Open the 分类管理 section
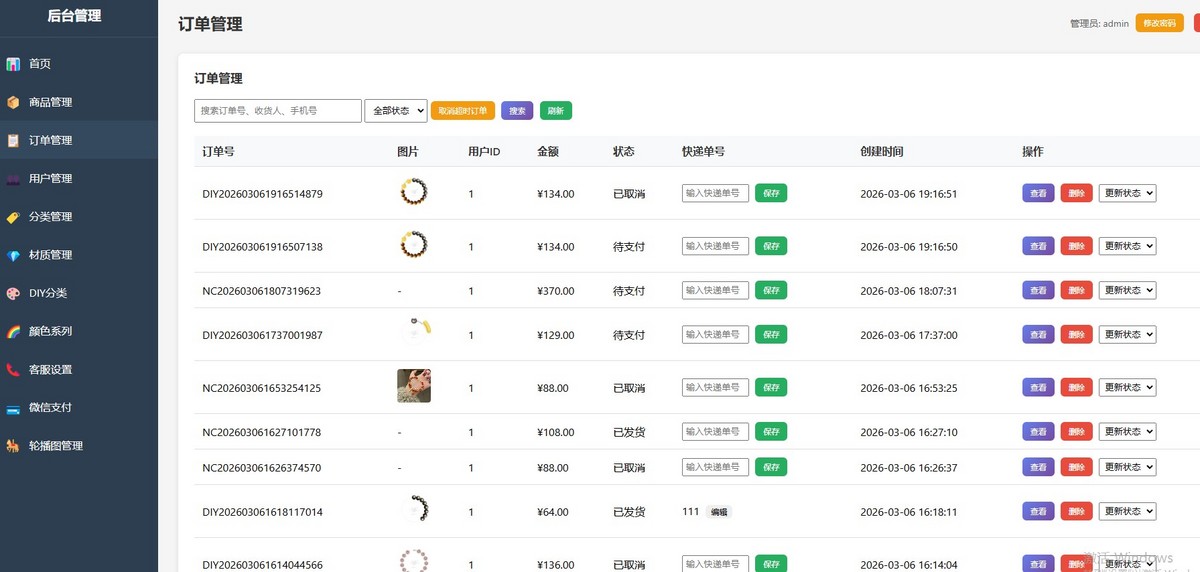Screen dimensions: 1200x572 coord(79,217)
